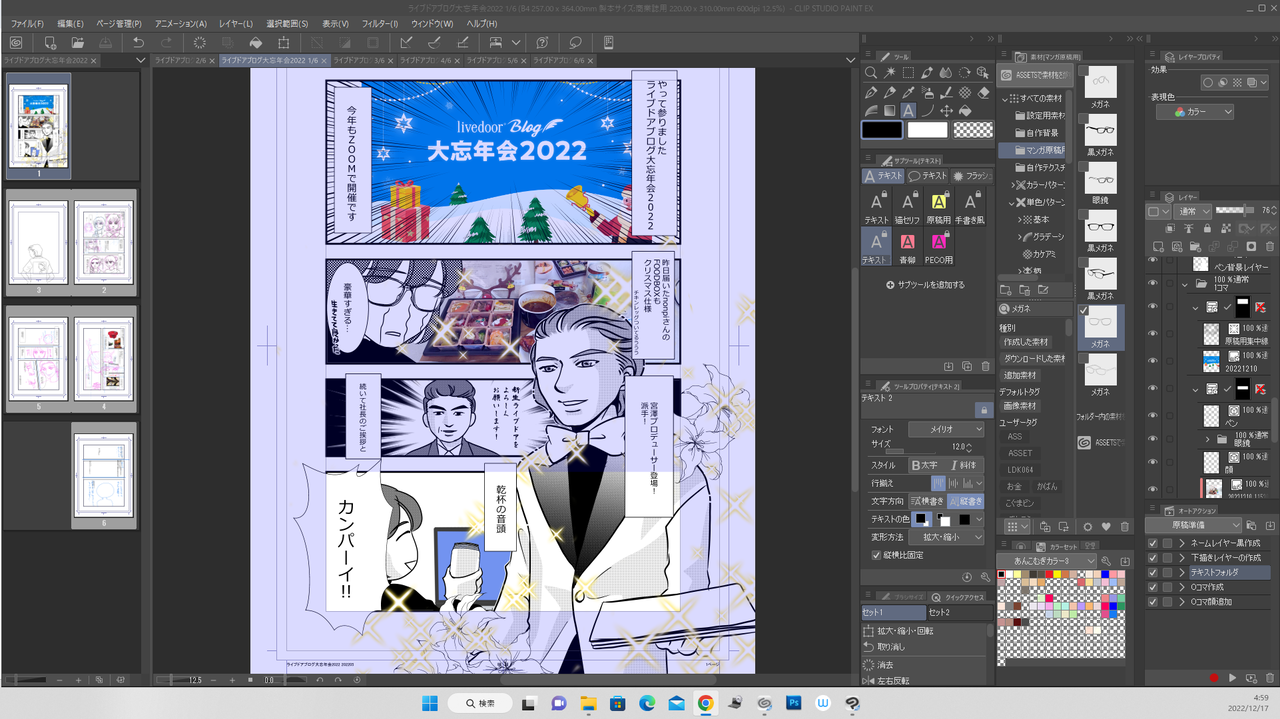Open the ウィンドウ(W) menu
Viewport: 1280px width, 719px height.
pyautogui.click(x=432, y=23)
